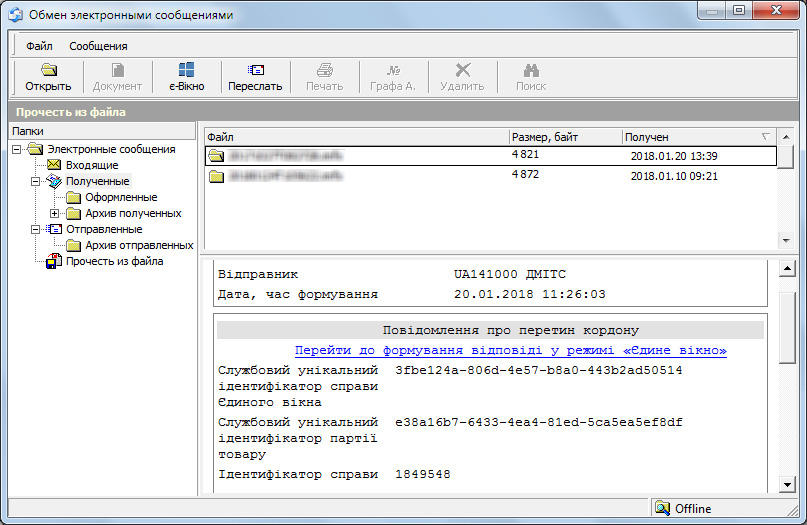The width and height of the screenshot is (807, 525).
Task: Minimize the Обмен электронными сообщениями window
Action: [x=712, y=11]
